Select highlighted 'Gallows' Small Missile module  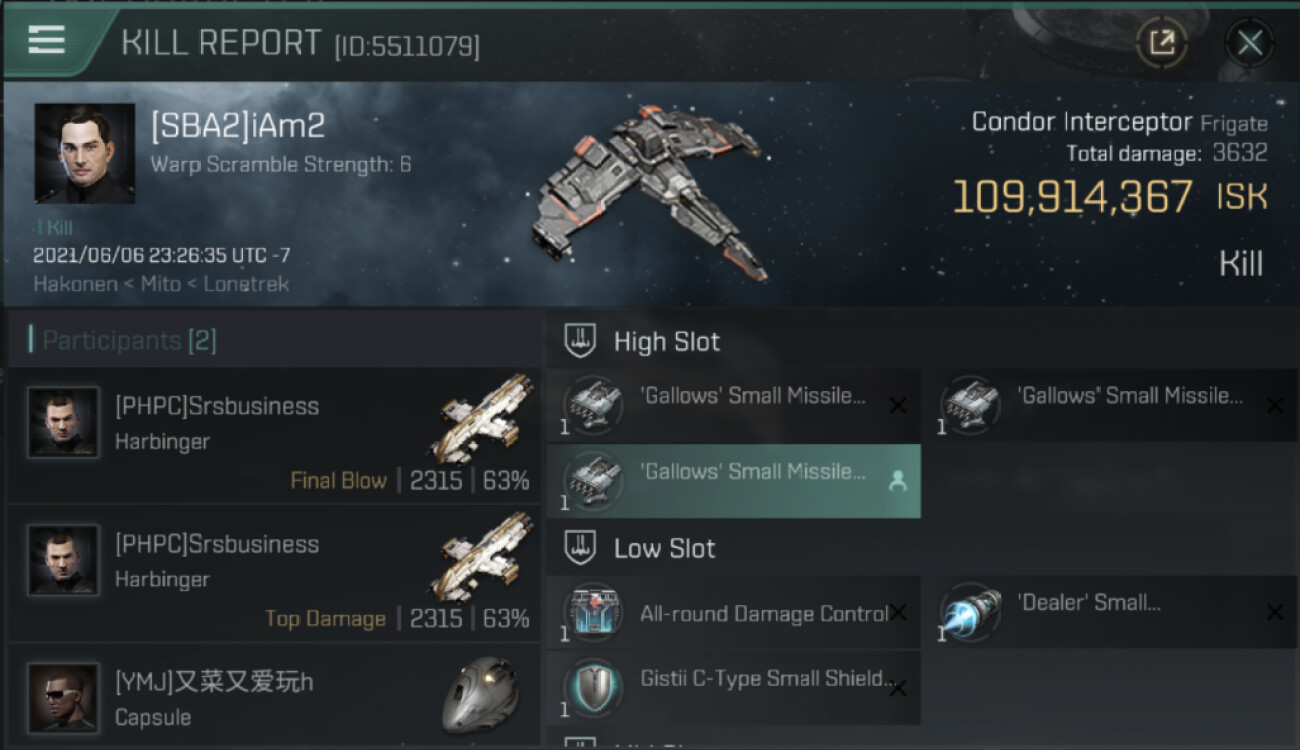[734, 481]
